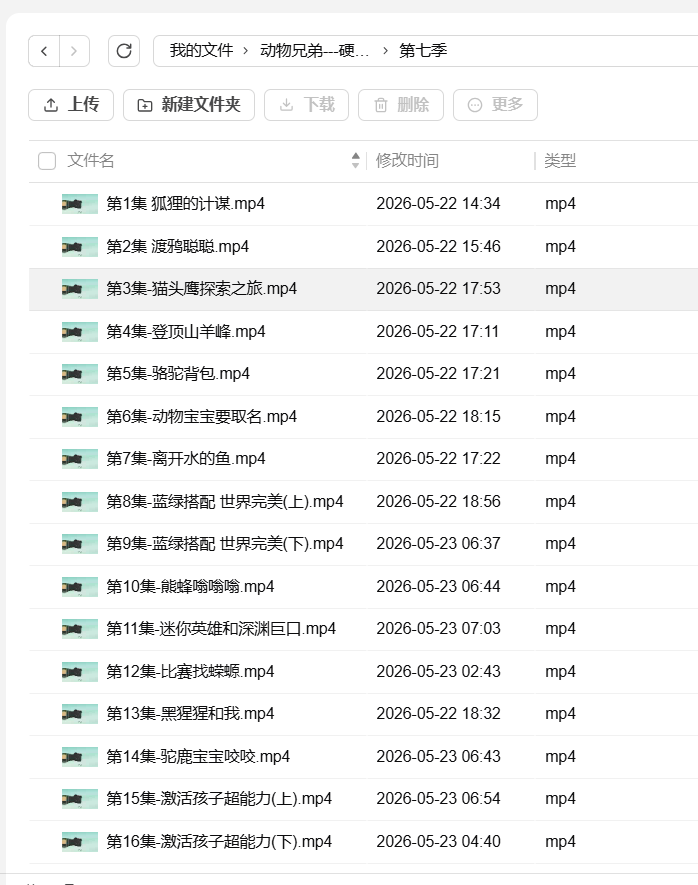
Task: Refresh the file list
Action: [x=124, y=51]
